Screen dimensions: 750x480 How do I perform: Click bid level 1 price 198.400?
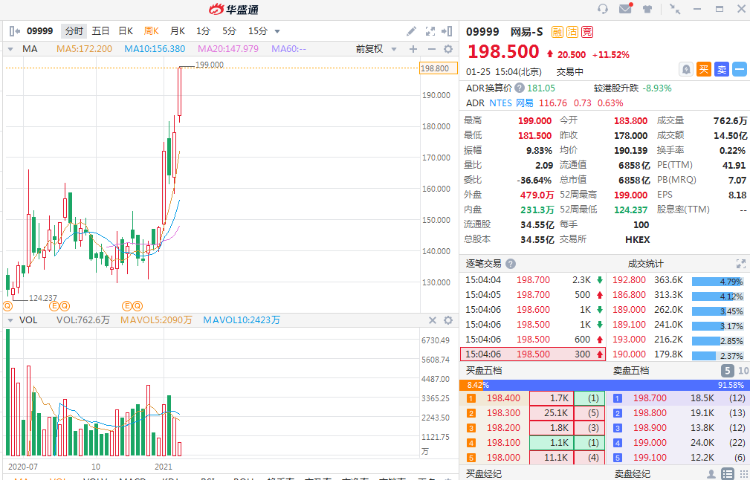pyautogui.click(x=503, y=398)
